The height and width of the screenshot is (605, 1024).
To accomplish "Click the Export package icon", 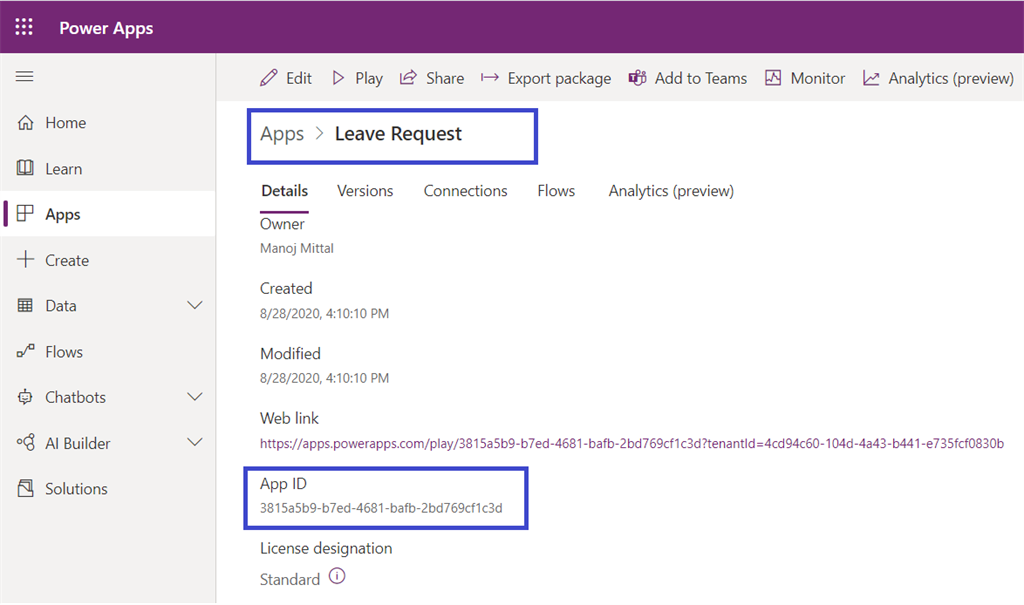I will coord(486,77).
